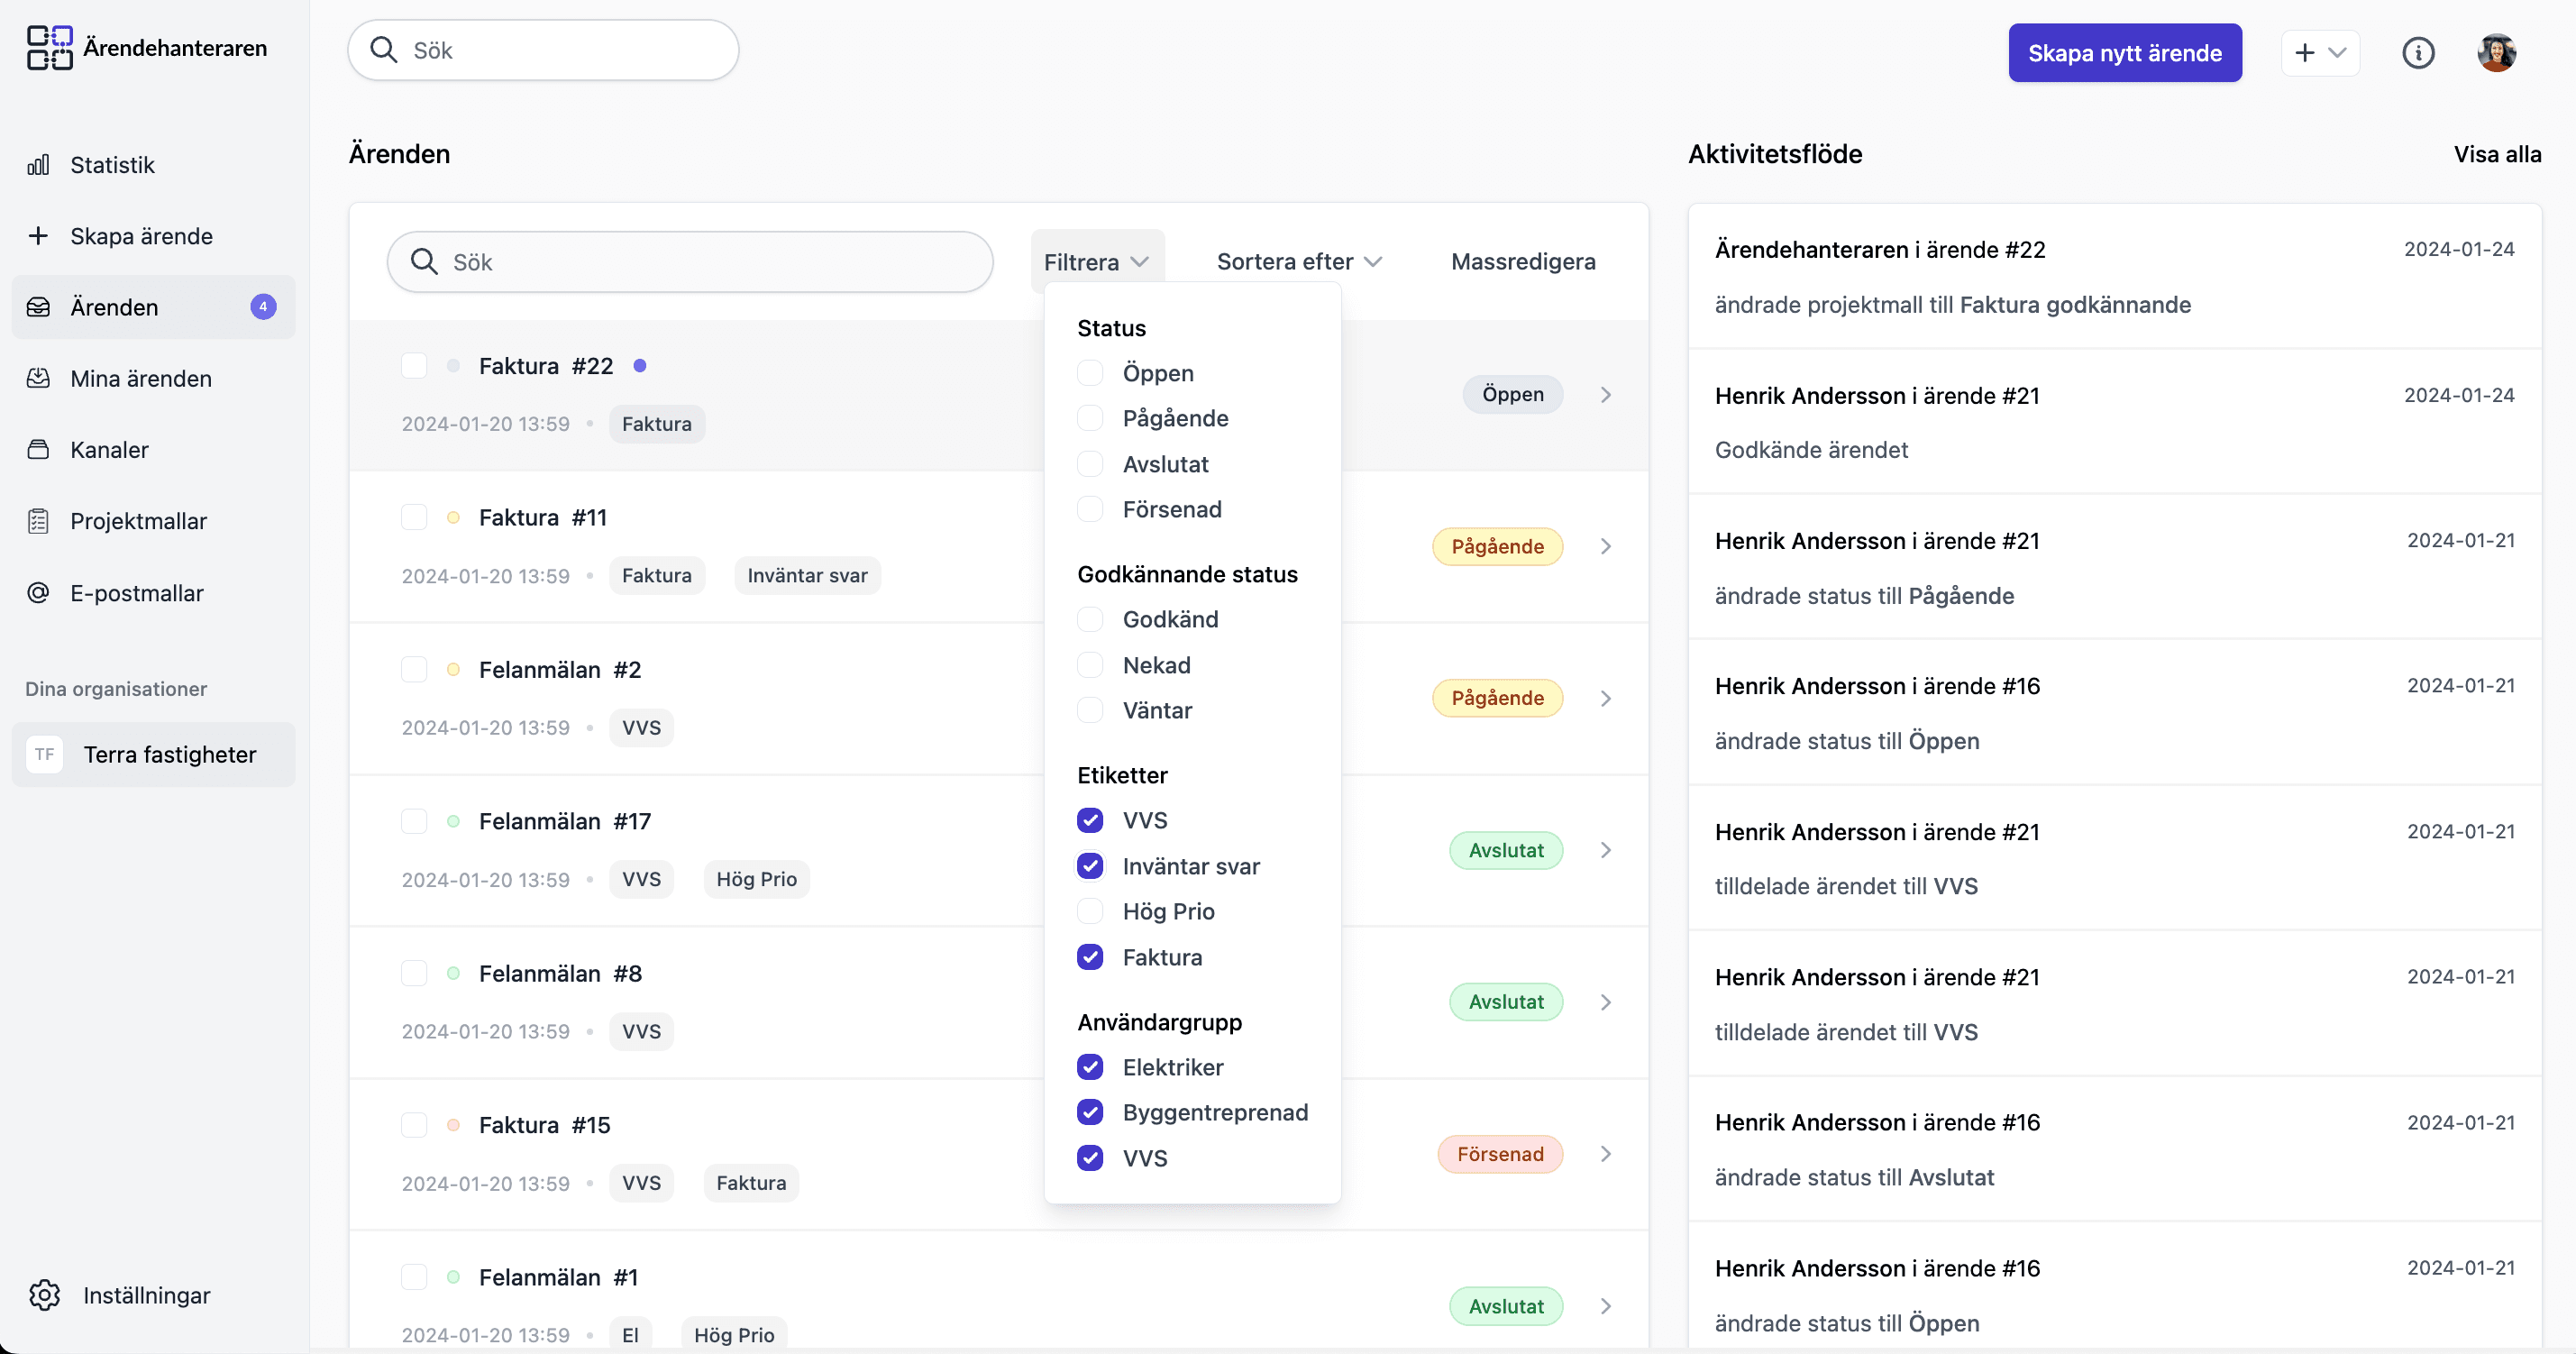Viewport: 2576px width, 1354px height.
Task: Click the Skapa nytt ärende button
Action: pos(2124,53)
